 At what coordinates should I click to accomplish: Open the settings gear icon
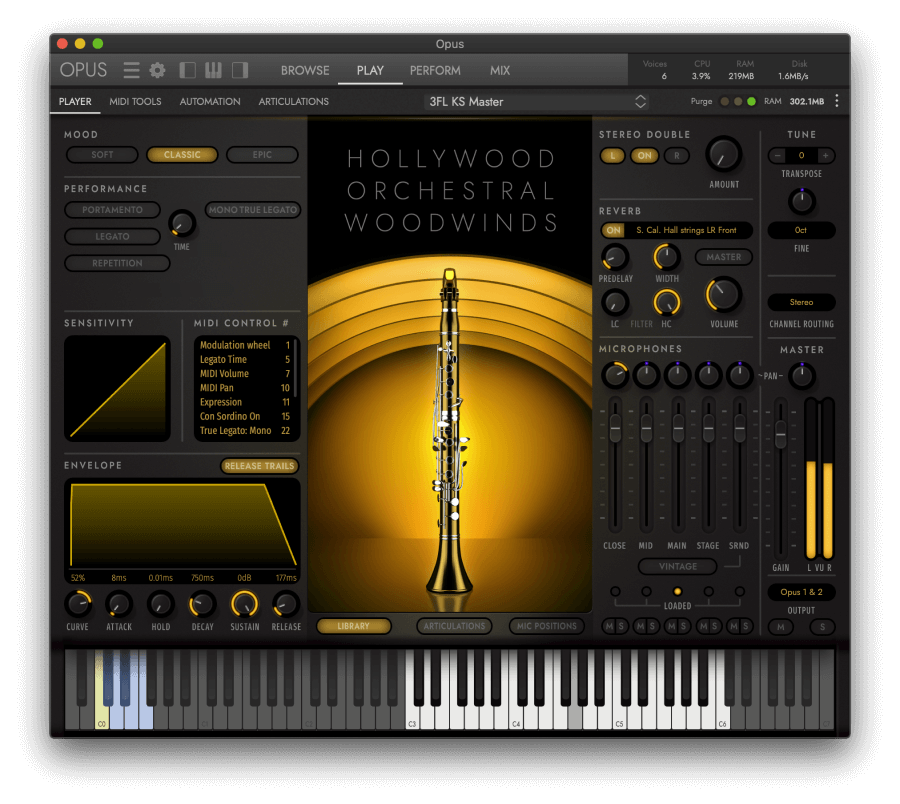coord(157,70)
